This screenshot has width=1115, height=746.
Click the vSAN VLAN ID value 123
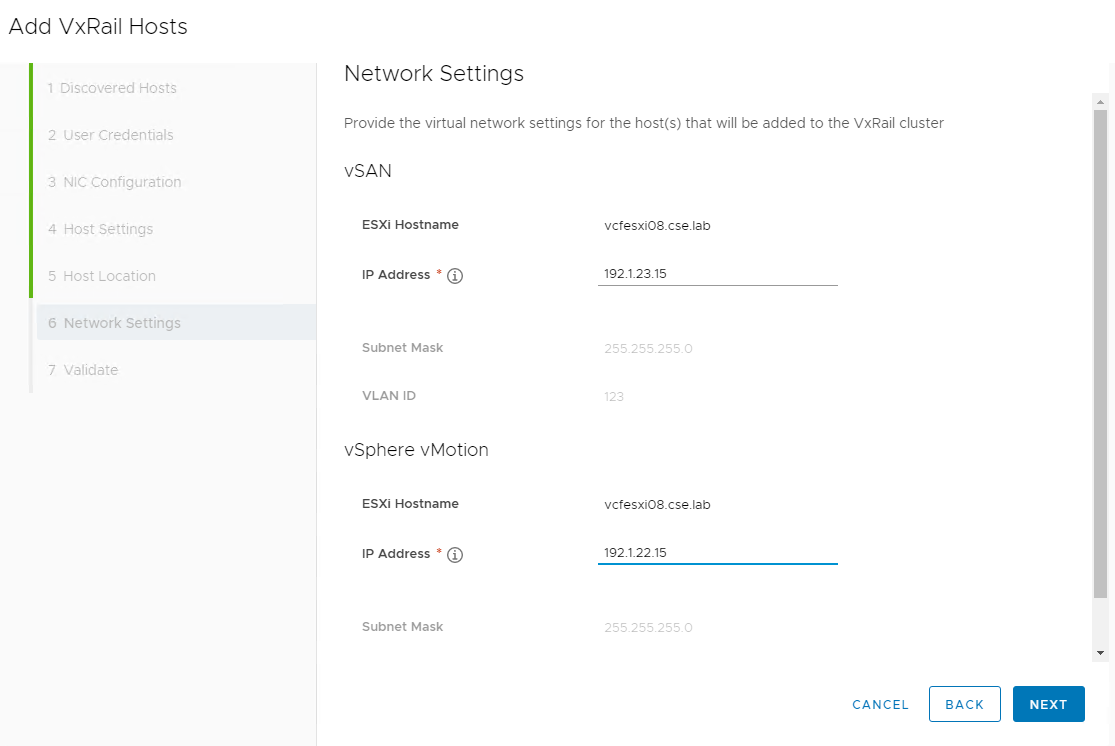tap(614, 397)
